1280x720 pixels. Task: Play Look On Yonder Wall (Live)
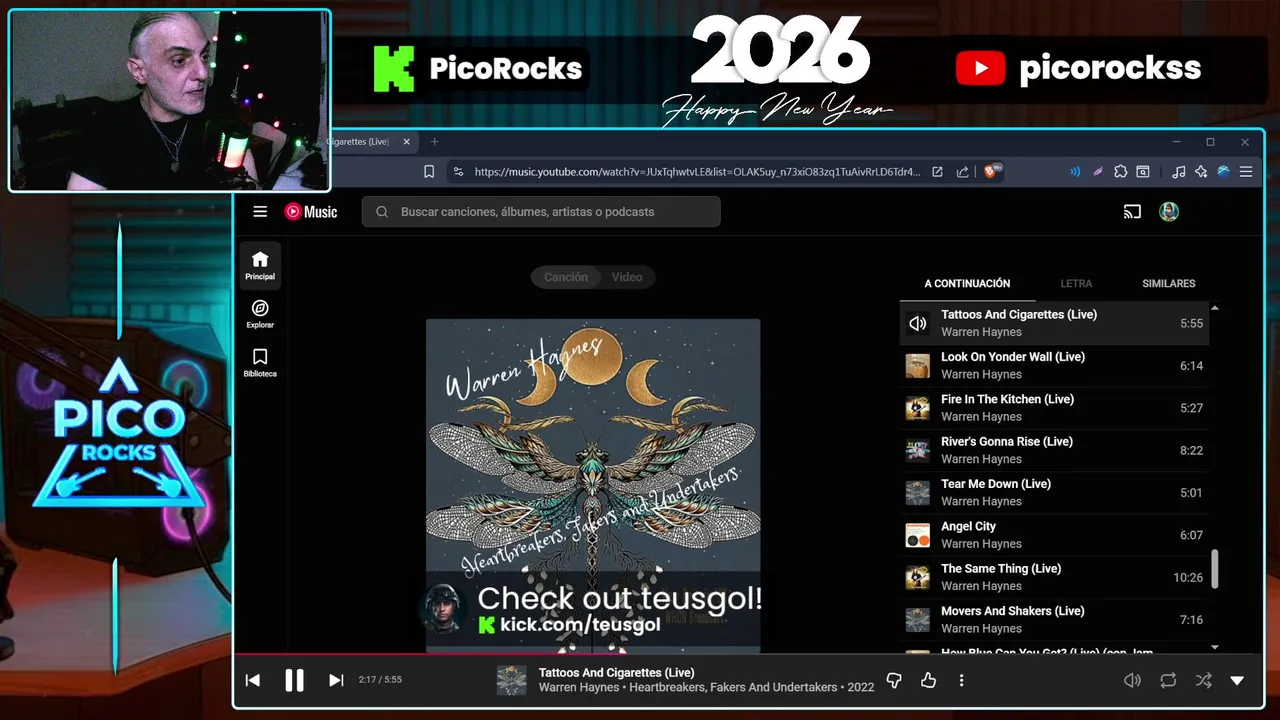click(x=1054, y=365)
